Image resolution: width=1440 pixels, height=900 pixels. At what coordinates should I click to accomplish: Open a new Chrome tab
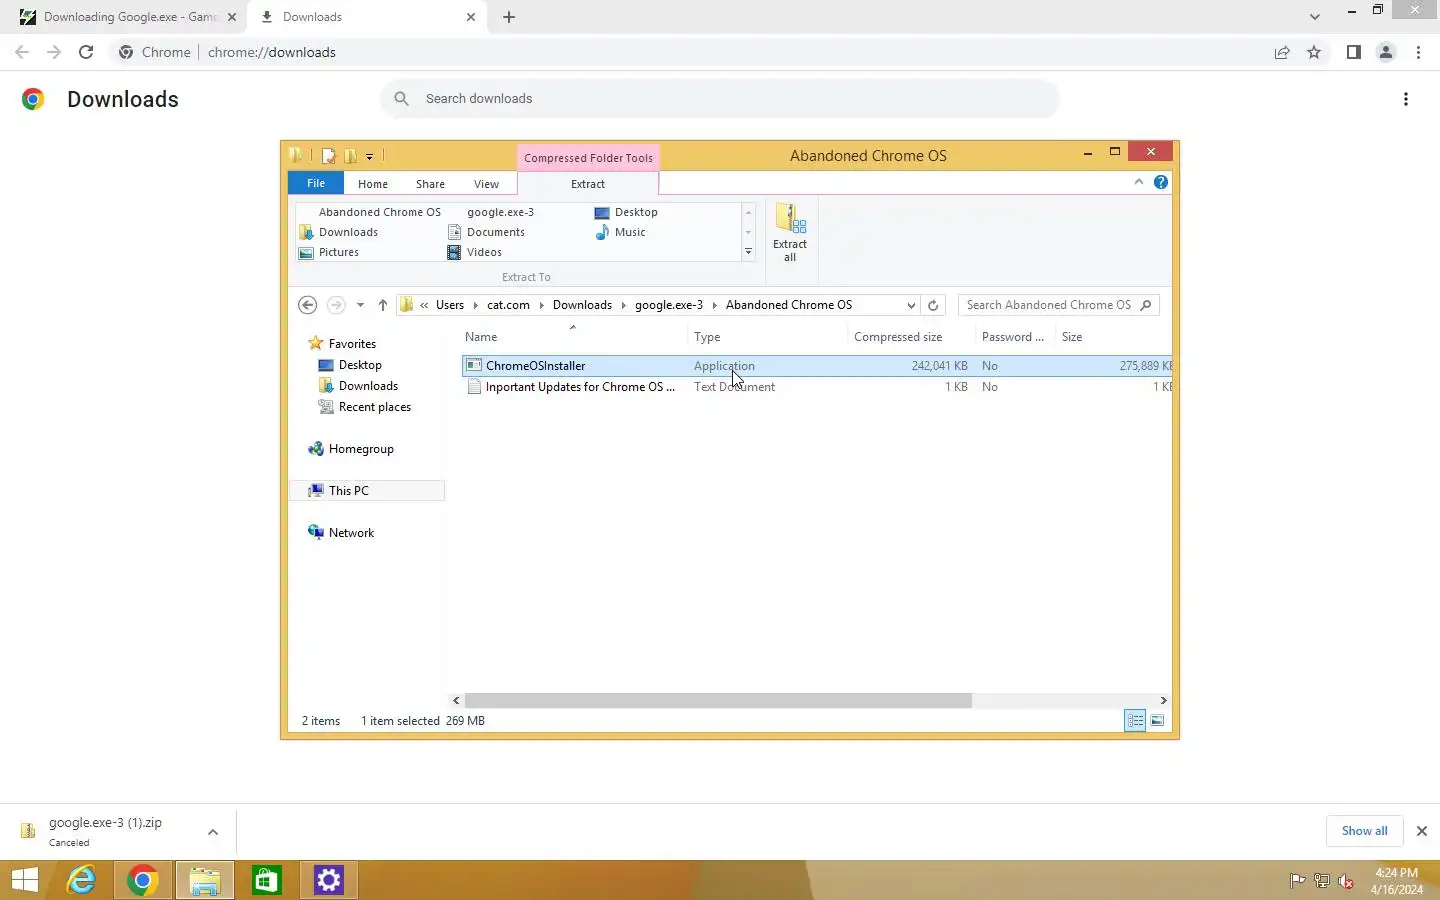[x=509, y=17]
